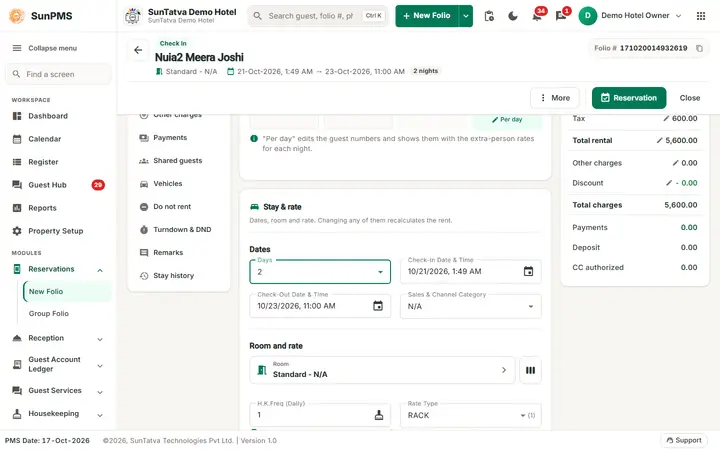Open the New Folio split-button arrow
This screenshot has width=720, height=450.
coord(466,16)
